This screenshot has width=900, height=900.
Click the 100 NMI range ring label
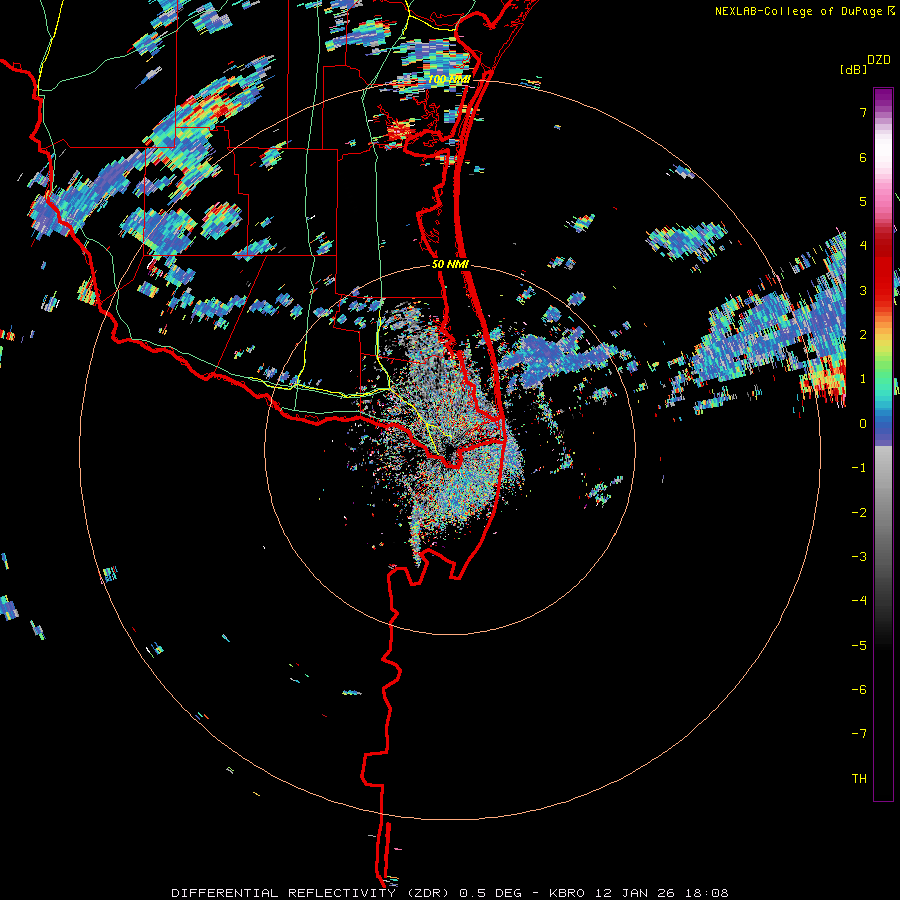tap(449, 80)
